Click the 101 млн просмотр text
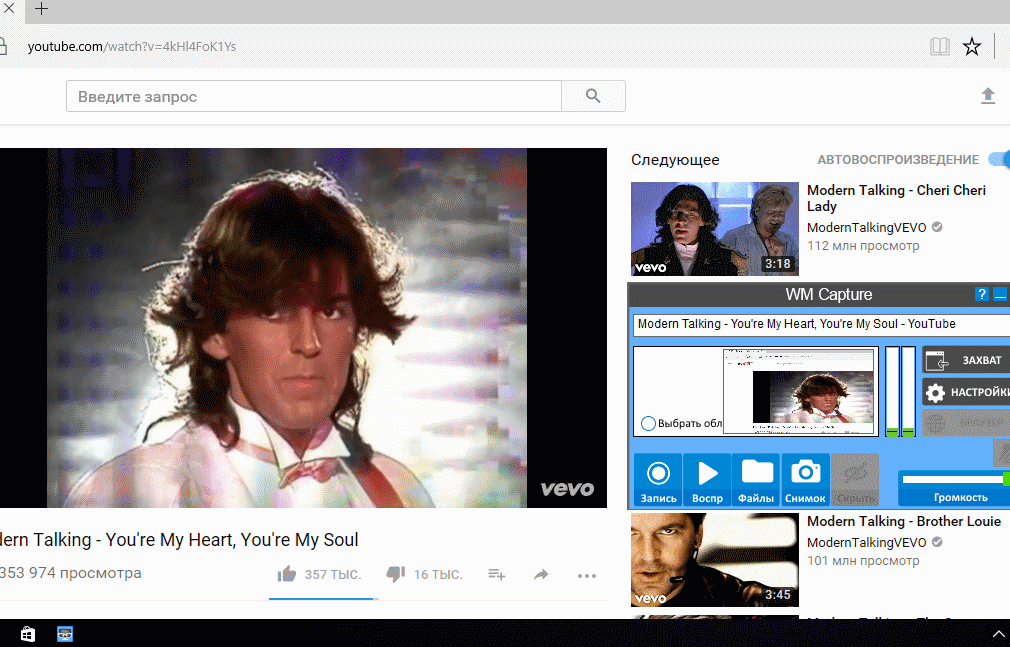Viewport: 1010px width, 647px height. 863,561
